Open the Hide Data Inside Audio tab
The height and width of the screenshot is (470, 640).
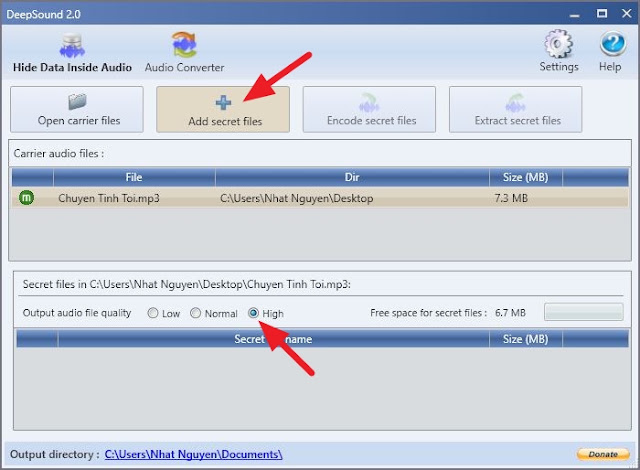72,53
